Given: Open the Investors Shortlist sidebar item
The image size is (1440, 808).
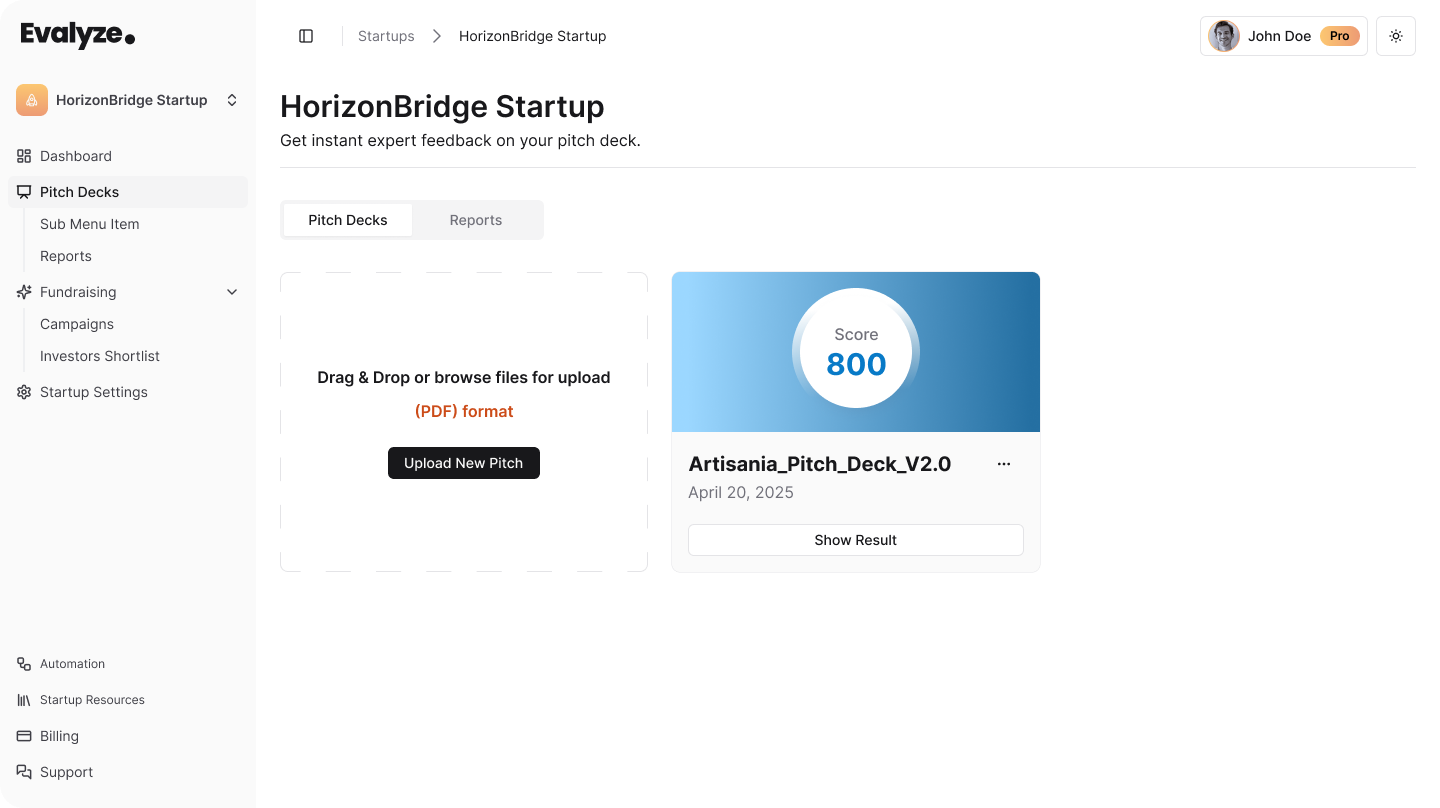Looking at the screenshot, I should point(100,356).
